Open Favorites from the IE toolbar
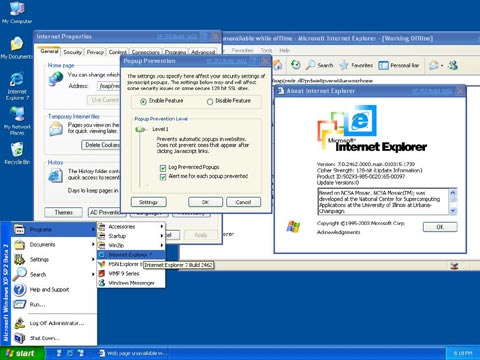The height and width of the screenshot is (360, 480). [356, 65]
